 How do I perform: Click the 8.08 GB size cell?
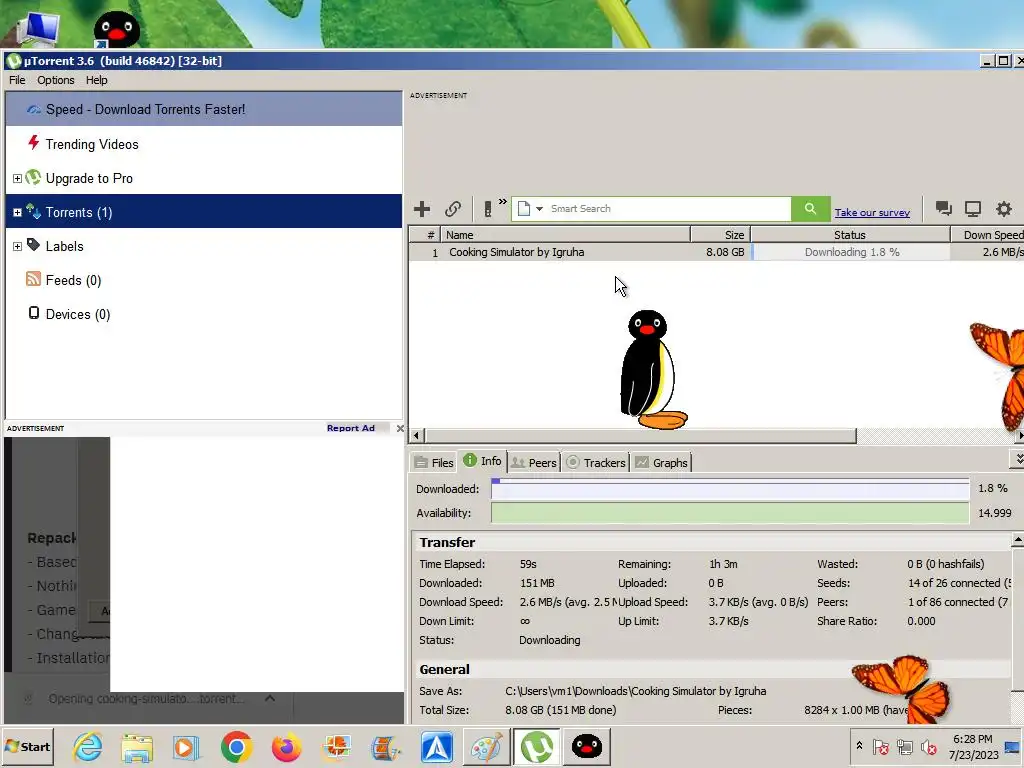point(725,252)
